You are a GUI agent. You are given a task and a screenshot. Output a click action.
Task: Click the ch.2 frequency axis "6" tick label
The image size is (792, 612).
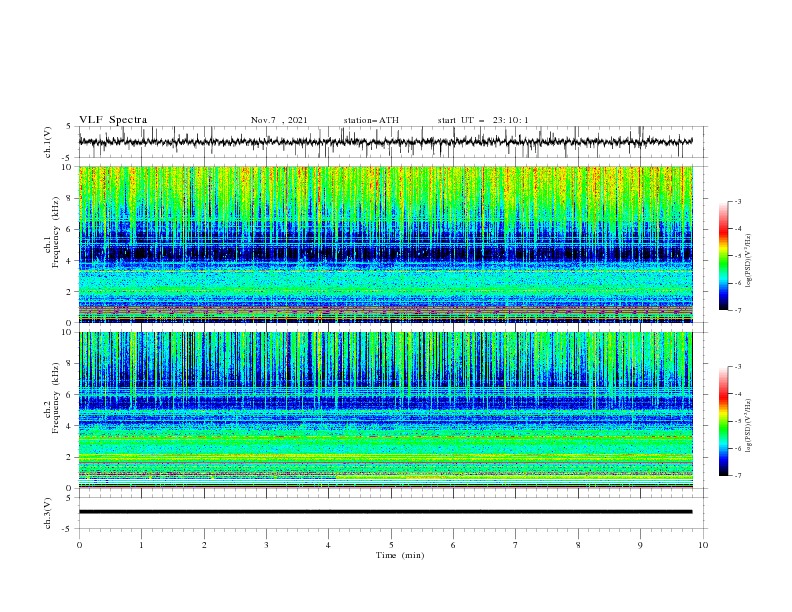[70, 395]
